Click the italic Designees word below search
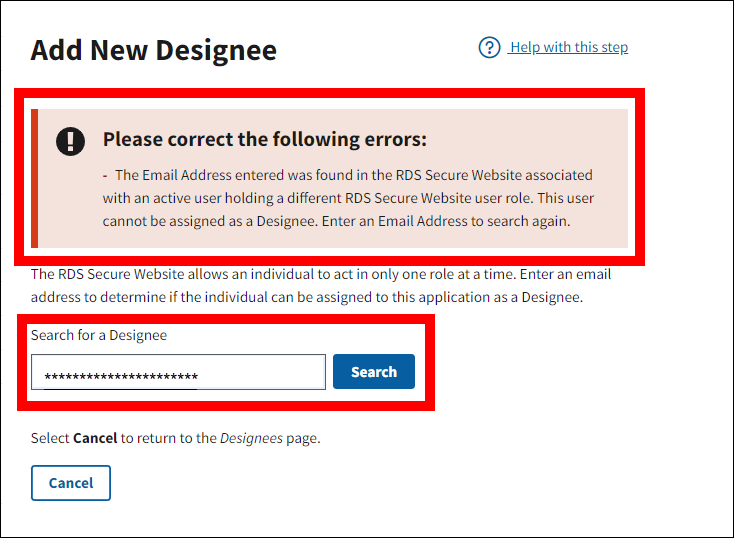This screenshot has height=538, width=734. point(250,438)
